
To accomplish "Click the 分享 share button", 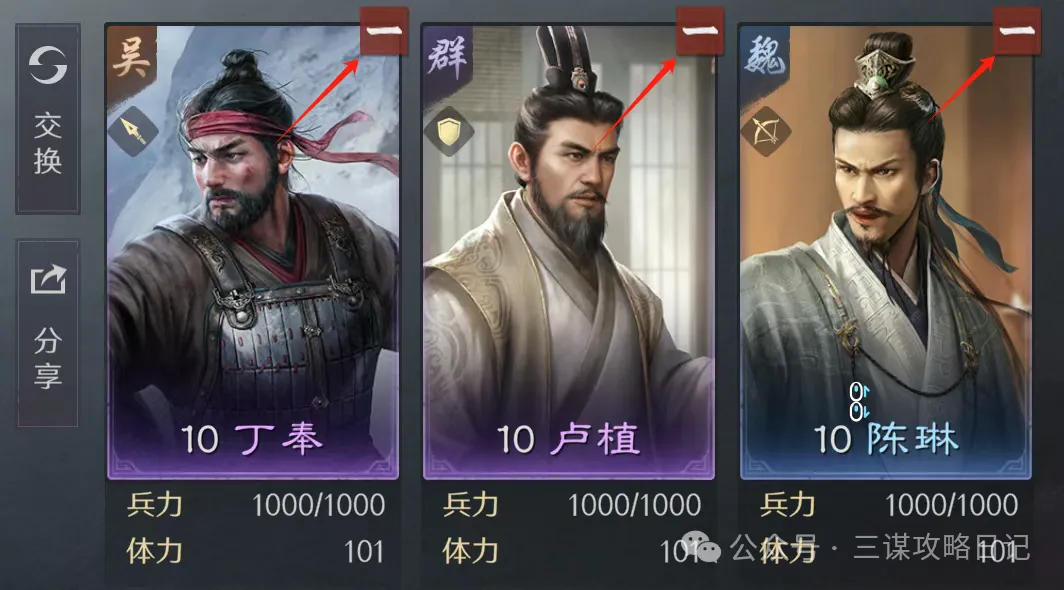I will tap(48, 333).
